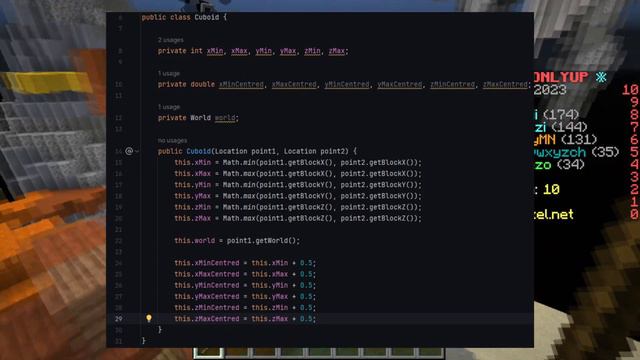Click this.zMaxCentred on line 29

[x=207, y=319]
